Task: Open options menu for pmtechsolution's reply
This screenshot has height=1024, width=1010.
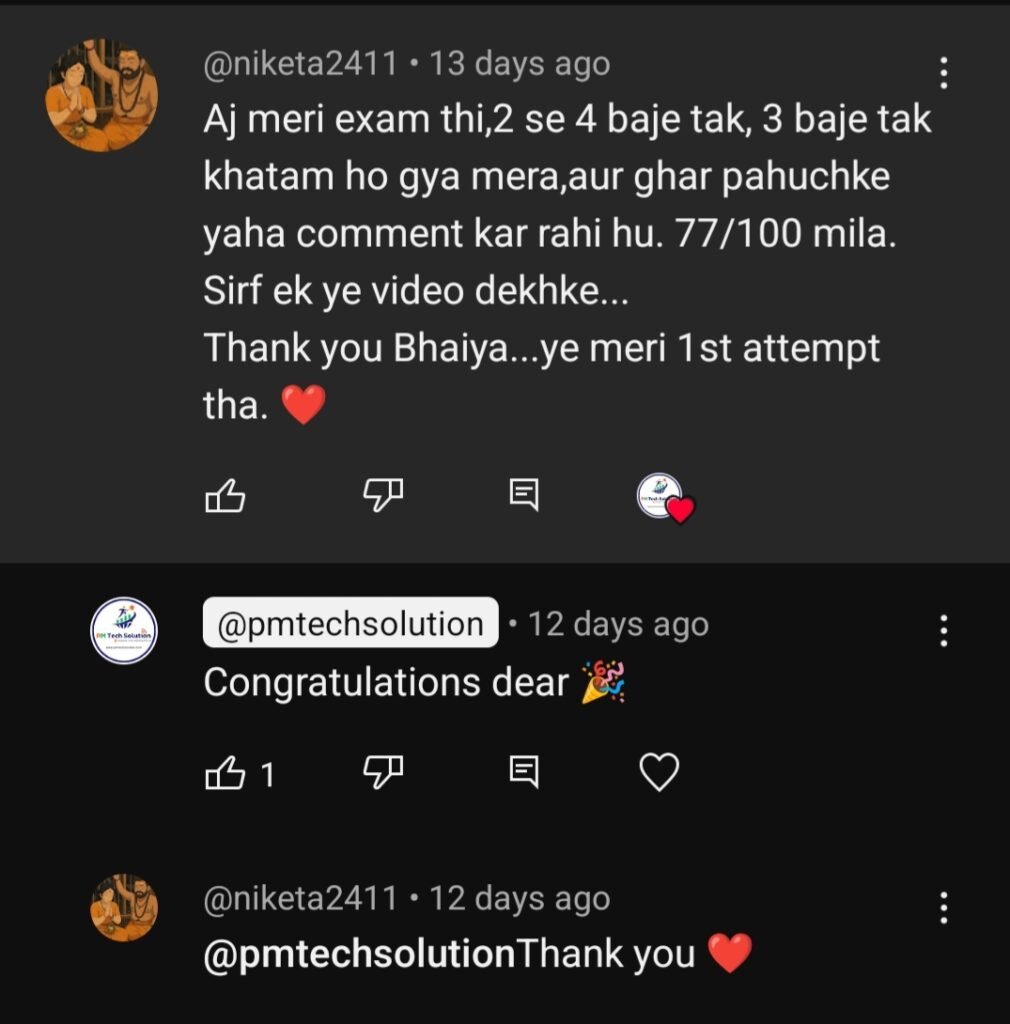Action: 943,630
